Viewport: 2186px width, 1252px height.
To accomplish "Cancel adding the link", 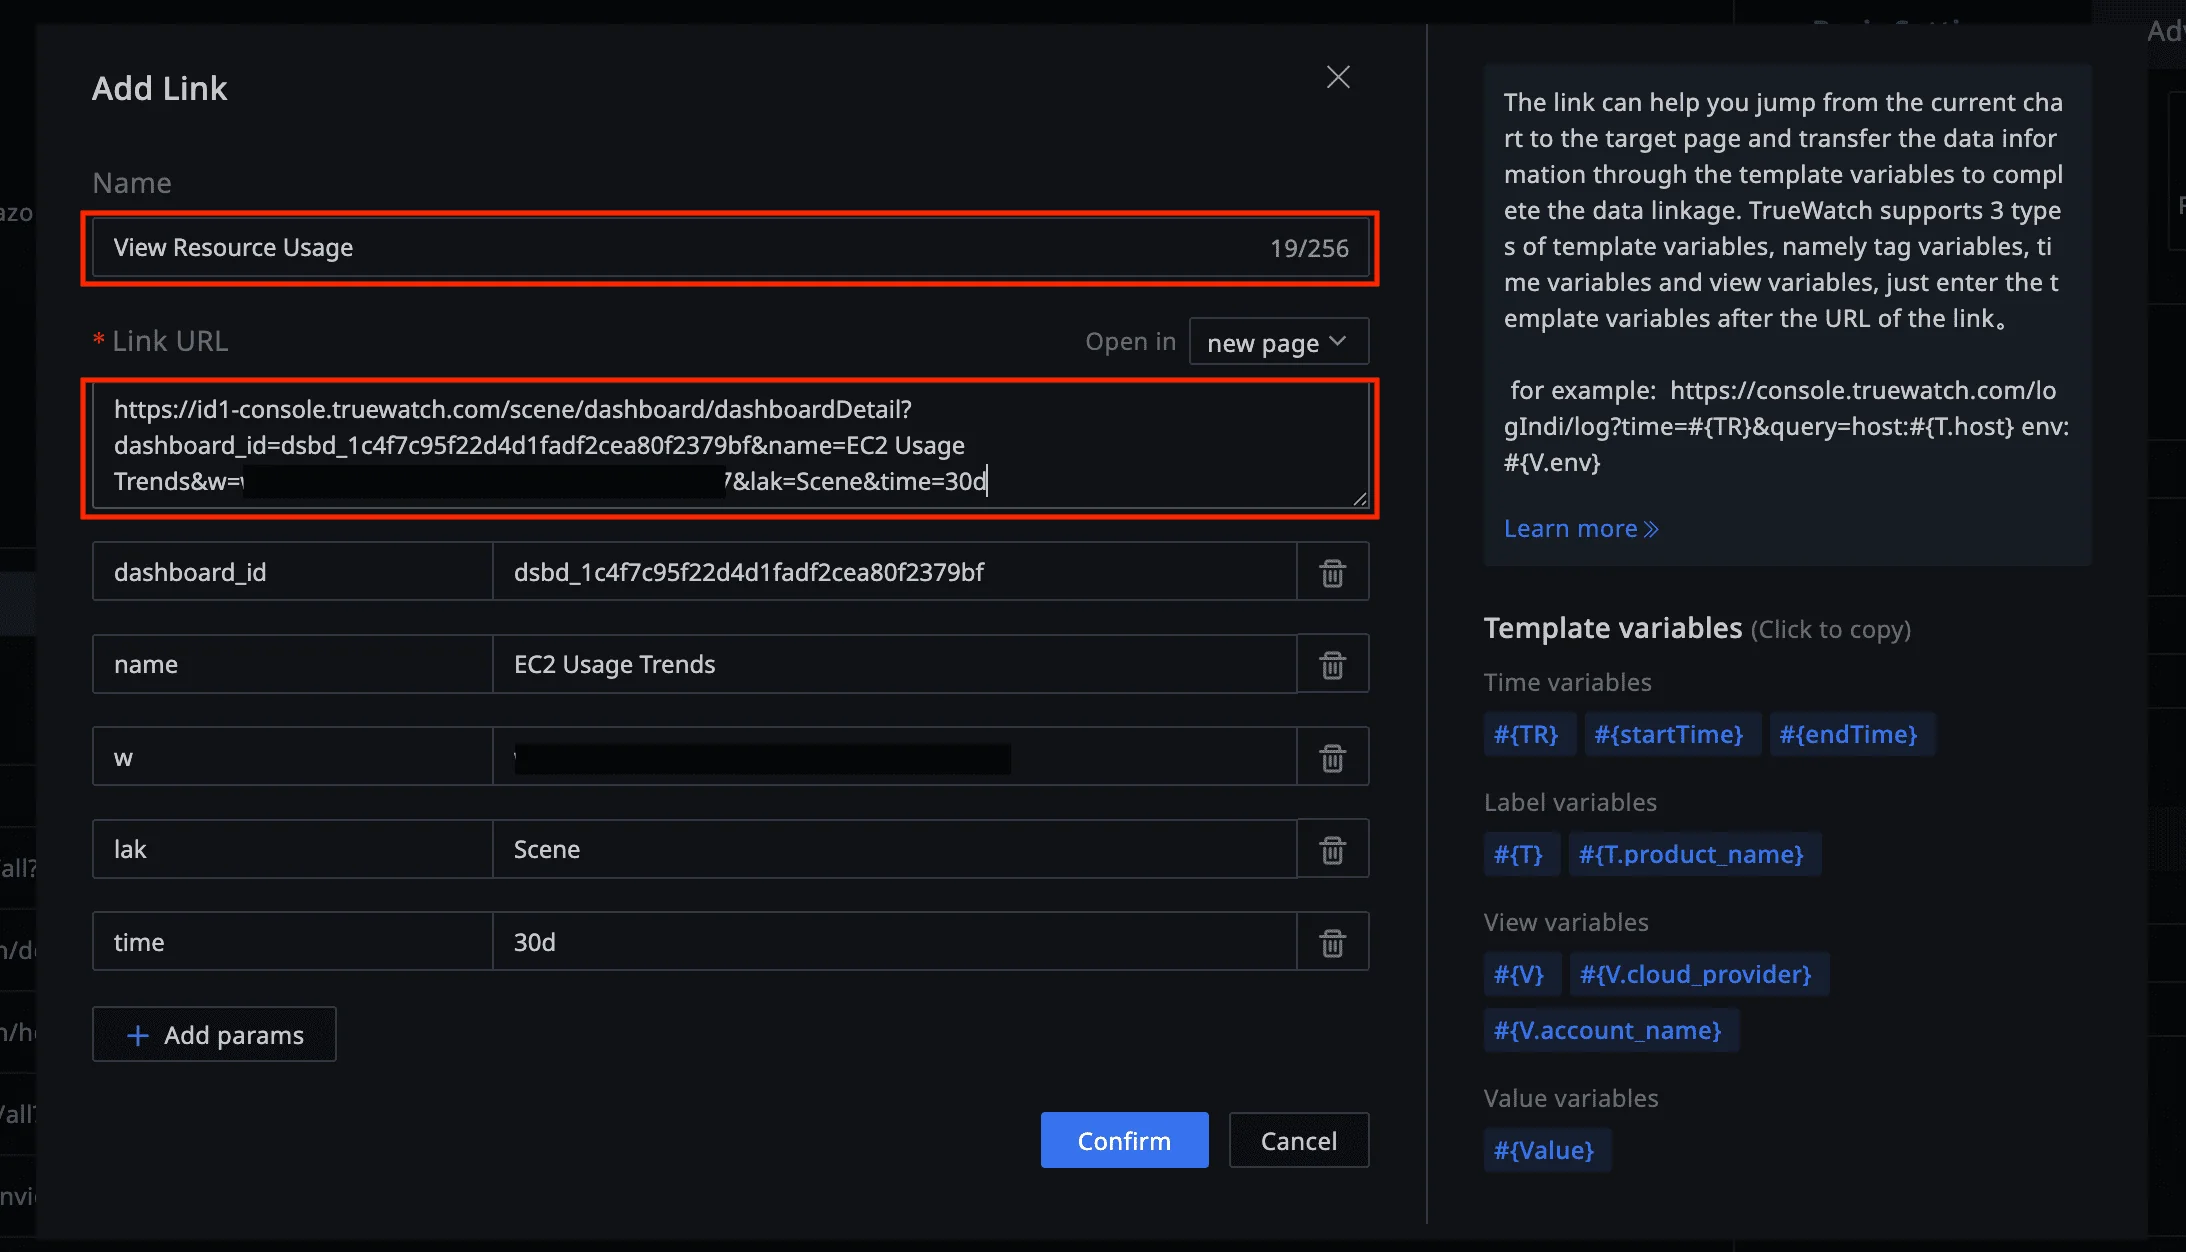I will pos(1298,1140).
